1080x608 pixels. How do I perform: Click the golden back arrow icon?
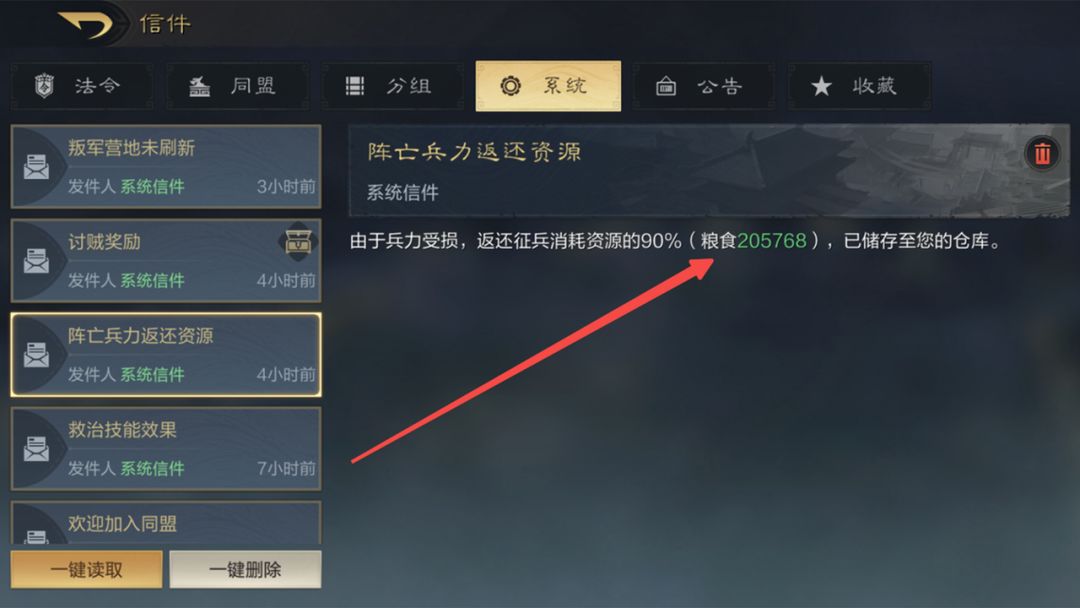click(x=85, y=24)
